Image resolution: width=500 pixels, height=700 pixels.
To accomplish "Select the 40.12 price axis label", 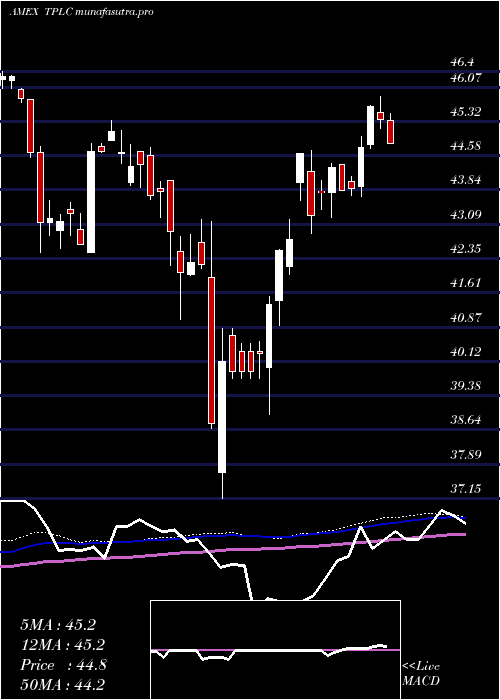I will pyautogui.click(x=466, y=351).
